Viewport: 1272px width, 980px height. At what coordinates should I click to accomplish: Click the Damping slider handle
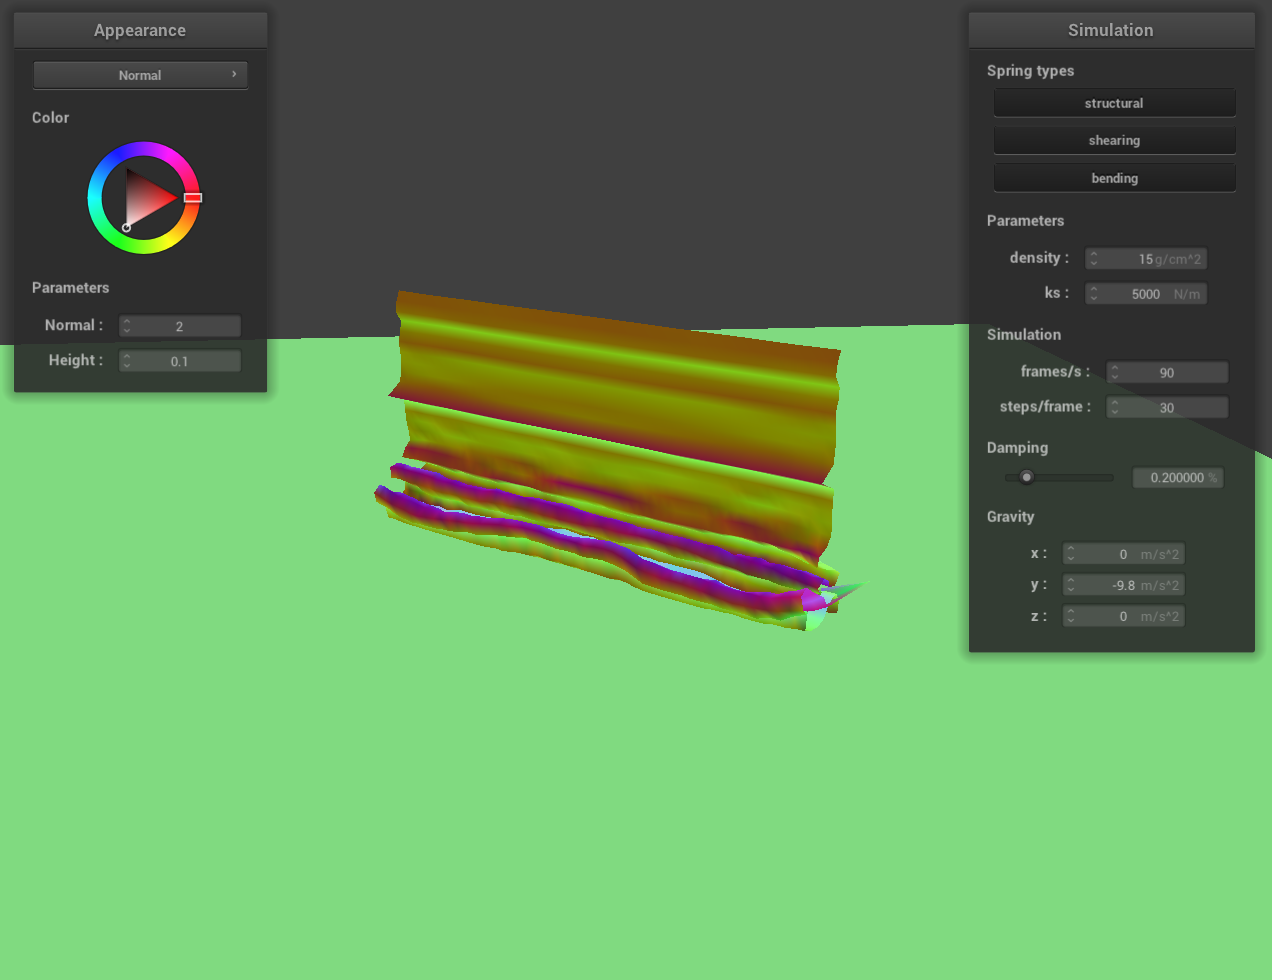tap(1026, 477)
